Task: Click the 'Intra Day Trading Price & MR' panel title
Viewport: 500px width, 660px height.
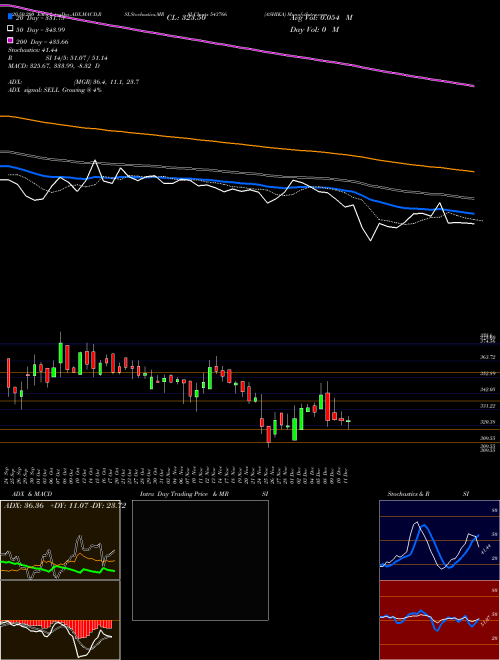Action: pos(184,494)
